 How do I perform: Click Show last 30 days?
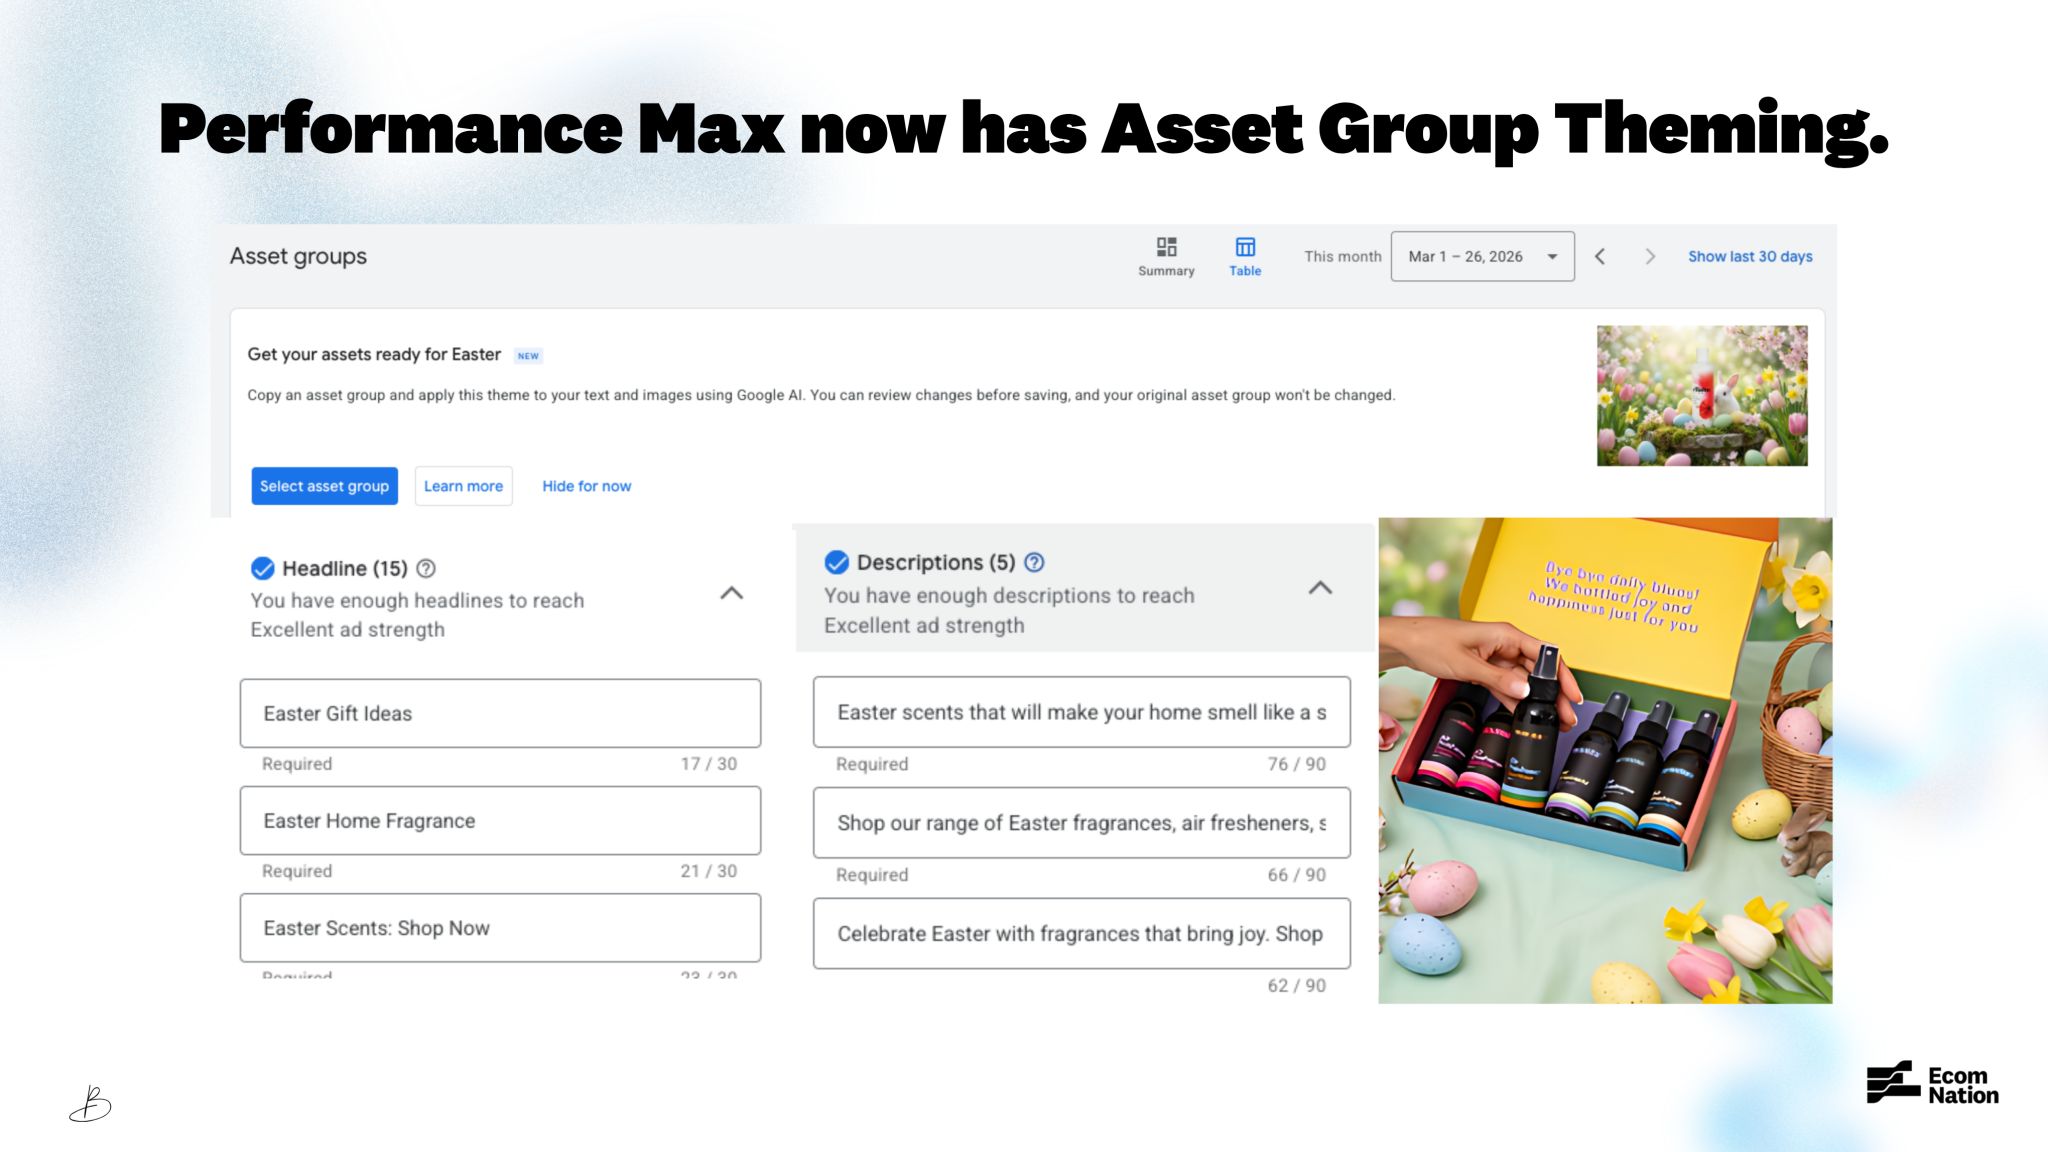[1749, 256]
